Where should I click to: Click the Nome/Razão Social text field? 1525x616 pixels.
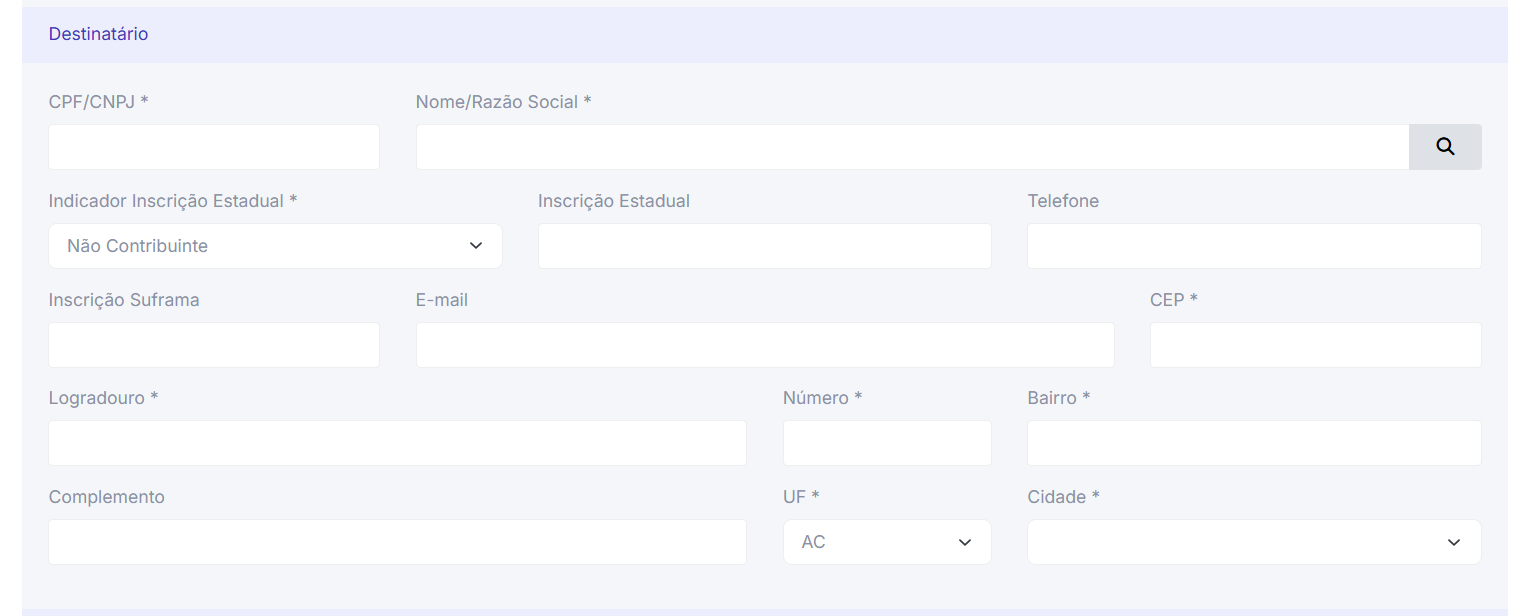tap(912, 147)
